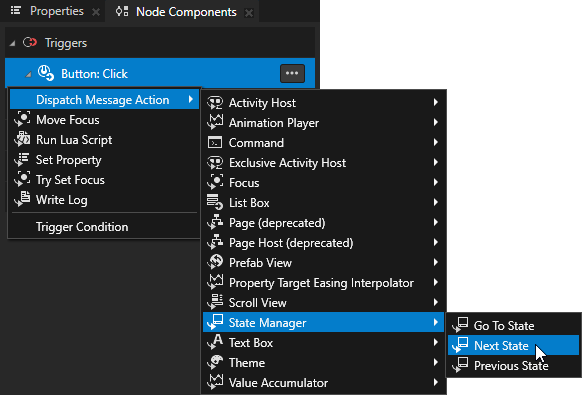Image resolution: width=582 pixels, height=395 pixels.
Task: Open the Text Box submenu arrow
Action: [436, 342]
